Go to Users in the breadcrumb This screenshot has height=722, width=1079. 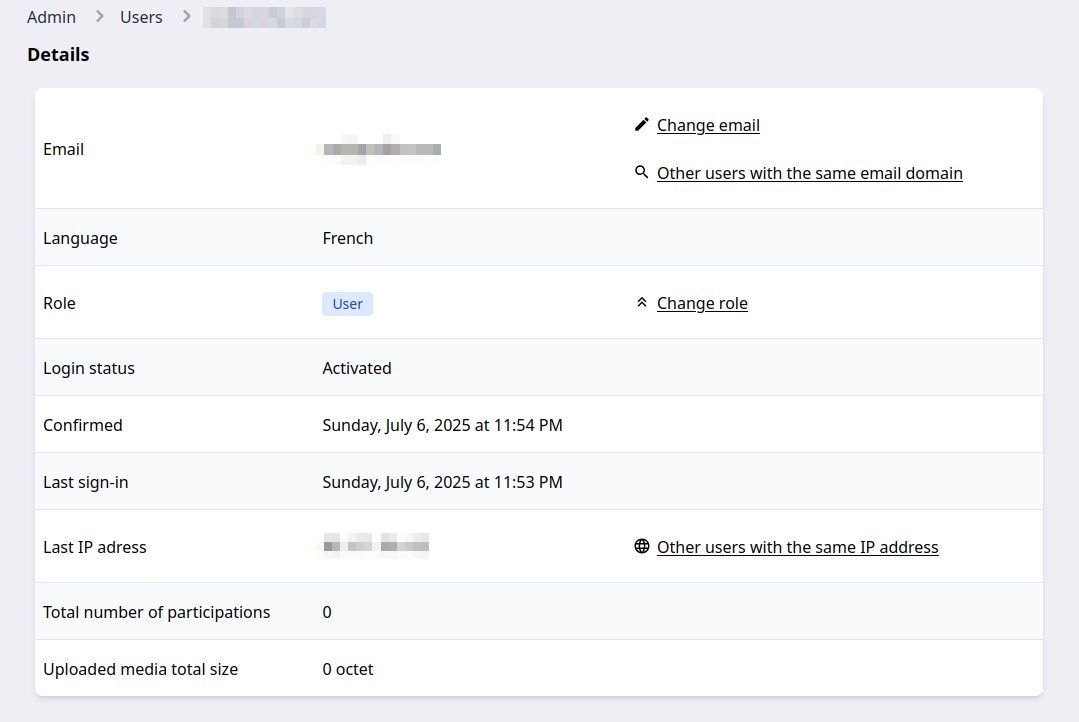pos(141,17)
